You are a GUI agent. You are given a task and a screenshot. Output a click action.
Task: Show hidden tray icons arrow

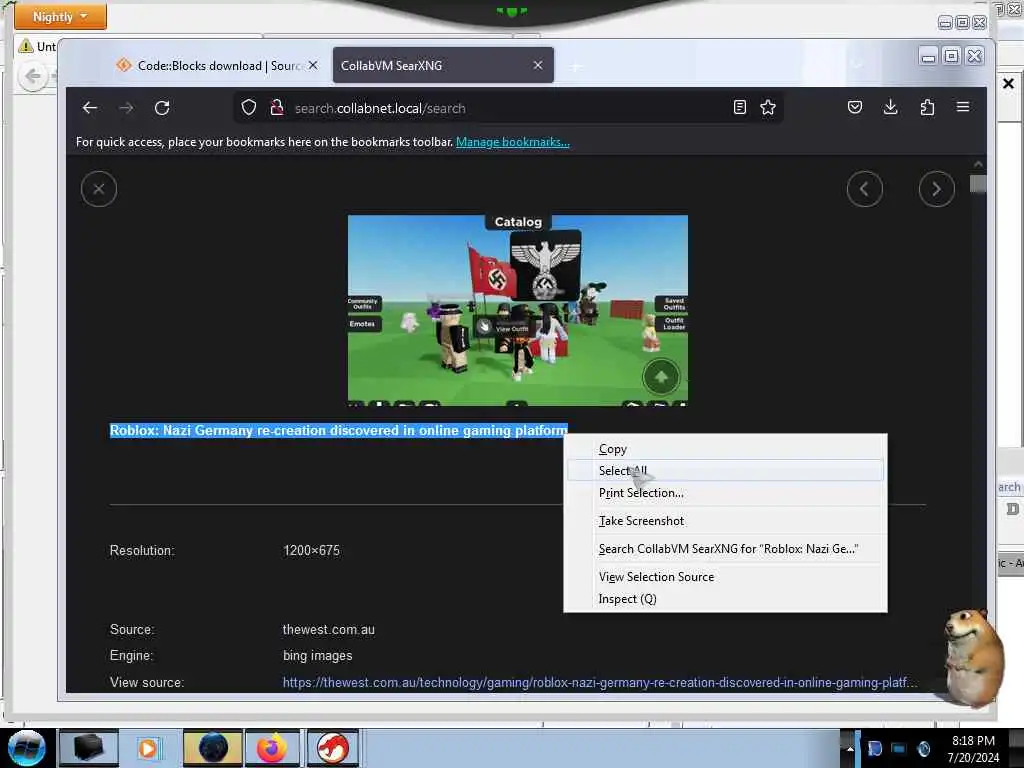pos(850,748)
